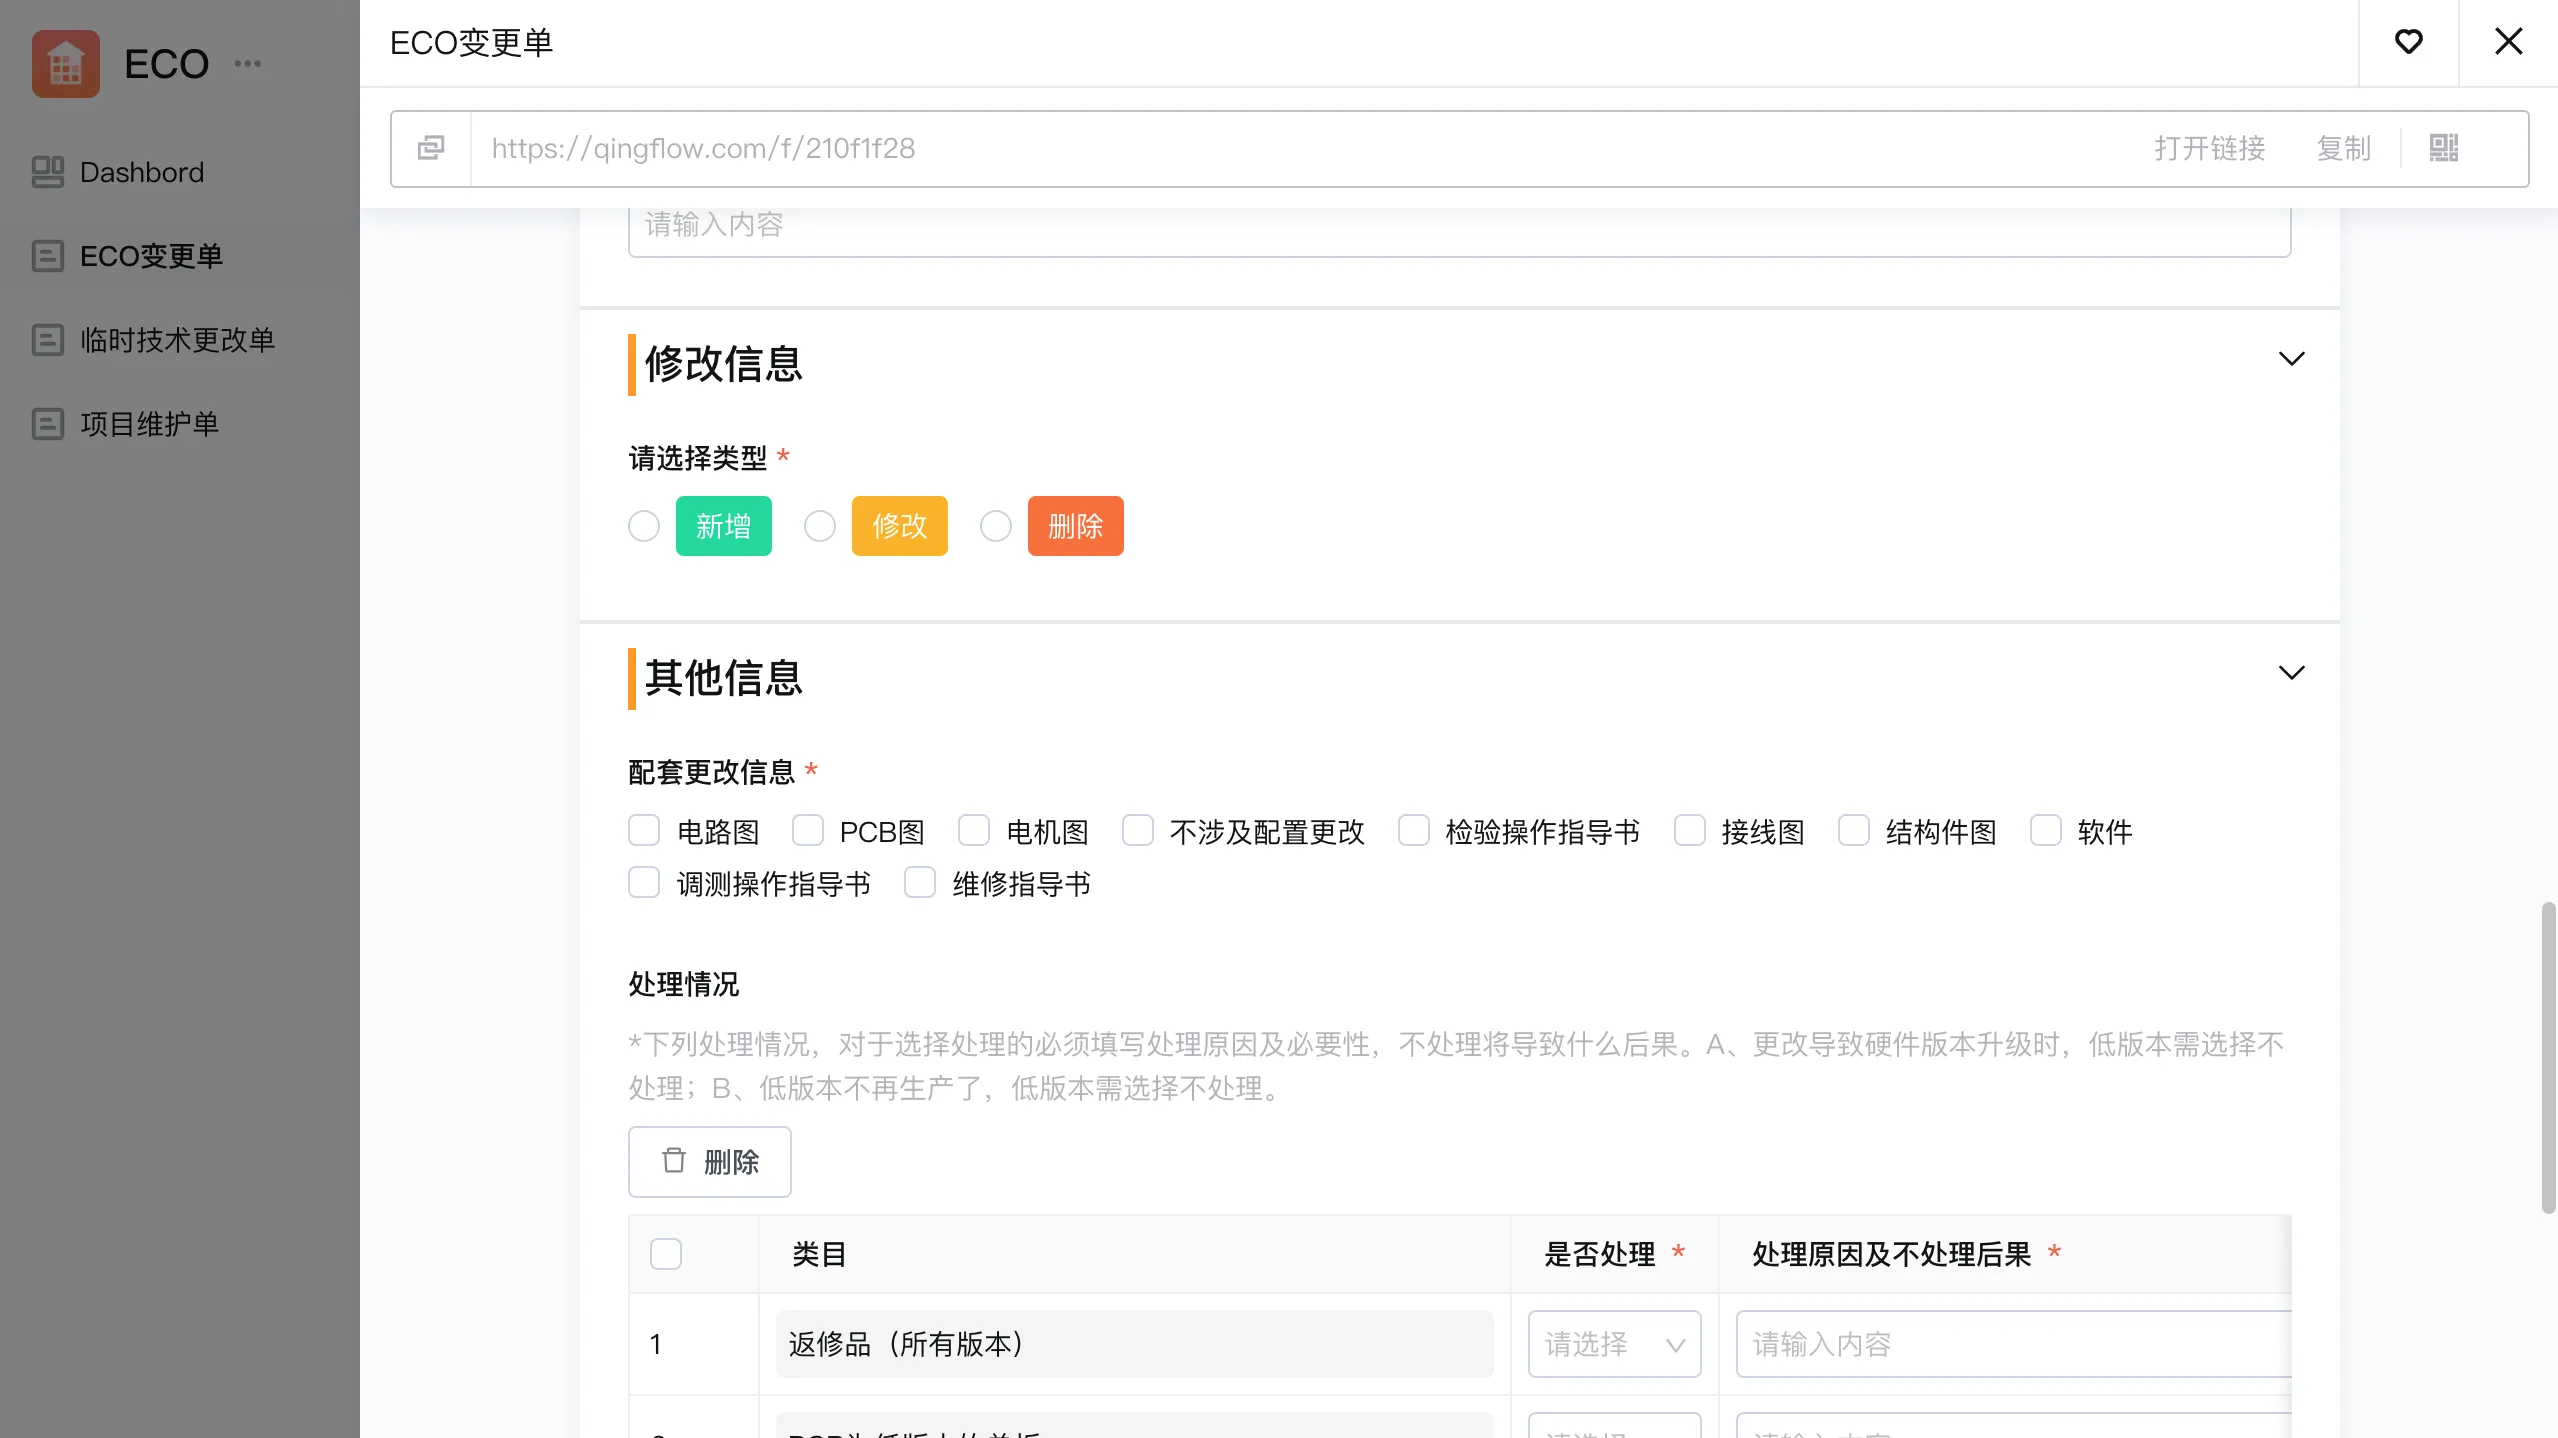
Task: Select the 新增 radio option
Action: coord(644,526)
